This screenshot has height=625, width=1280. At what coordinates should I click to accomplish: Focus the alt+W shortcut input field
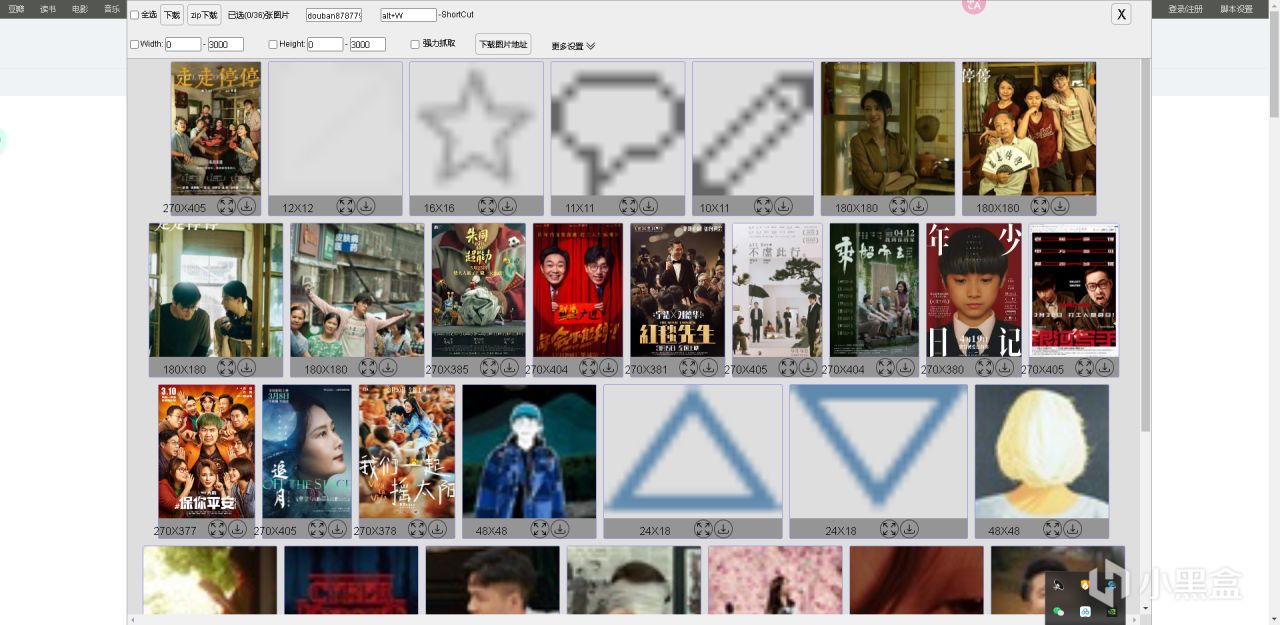[408, 15]
